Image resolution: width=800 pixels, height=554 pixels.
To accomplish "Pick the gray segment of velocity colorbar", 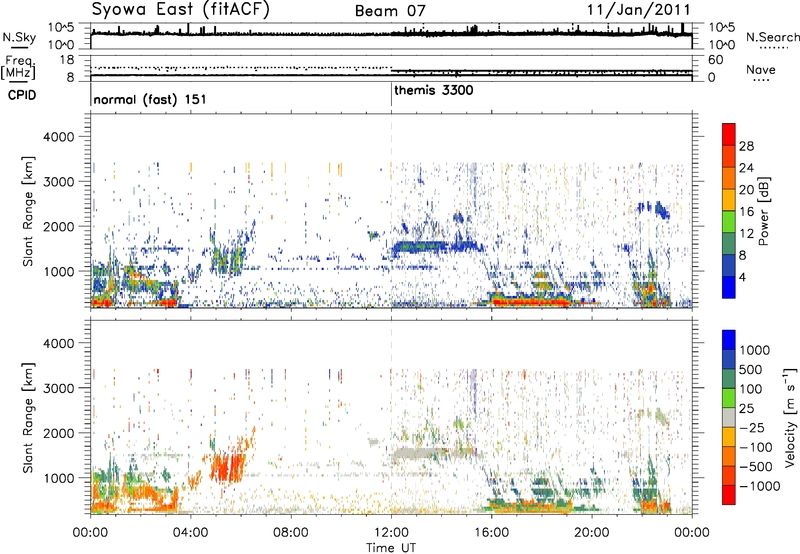I will point(729,418).
